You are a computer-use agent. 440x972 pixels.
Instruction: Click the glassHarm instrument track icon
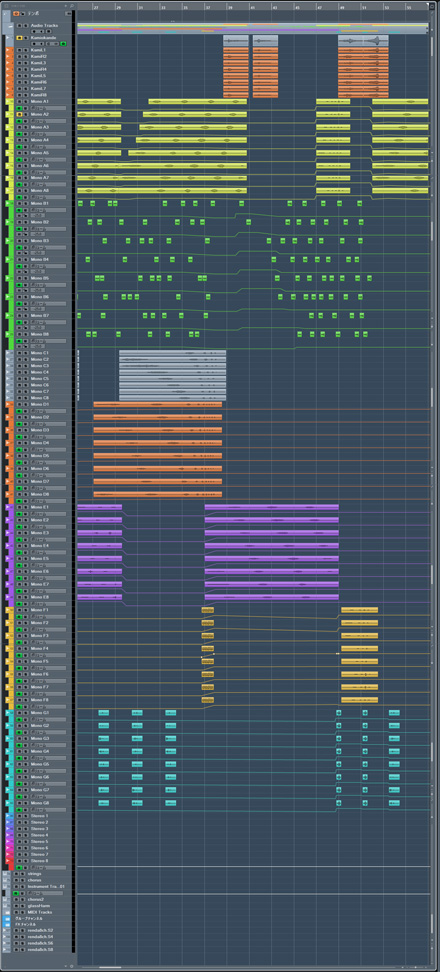point(7,906)
